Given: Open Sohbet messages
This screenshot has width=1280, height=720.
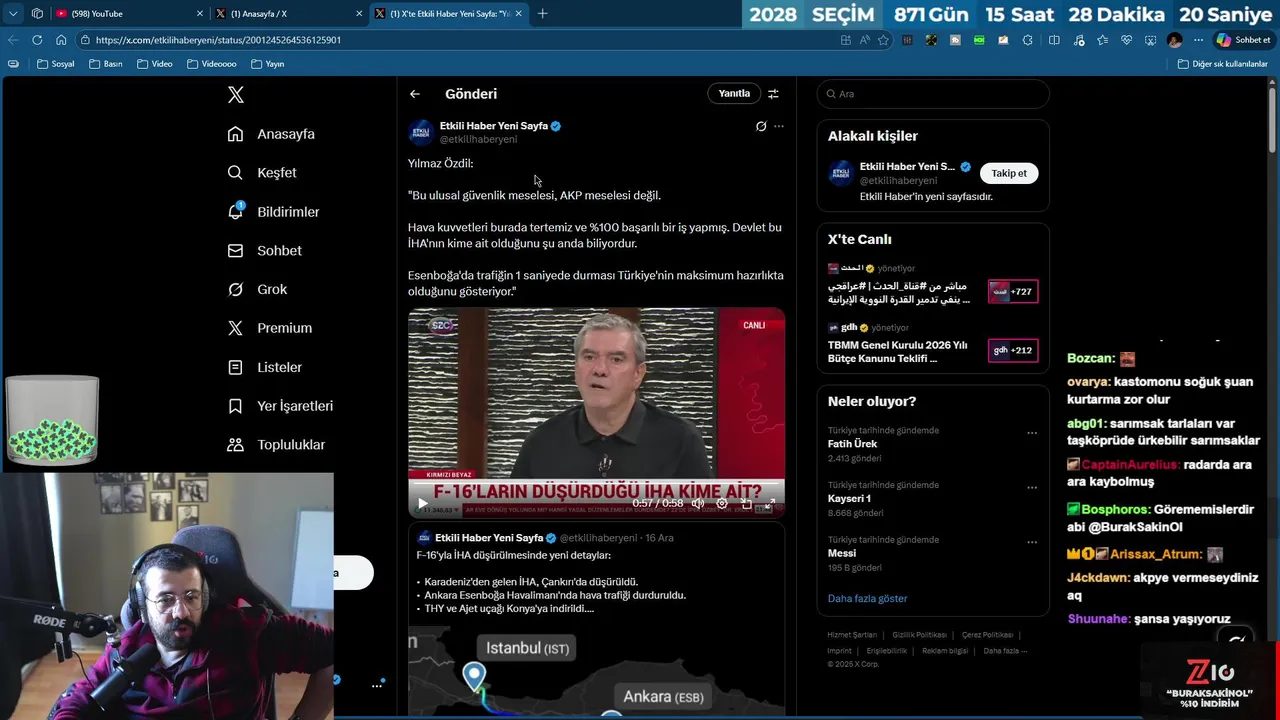Looking at the screenshot, I should tap(264, 251).
